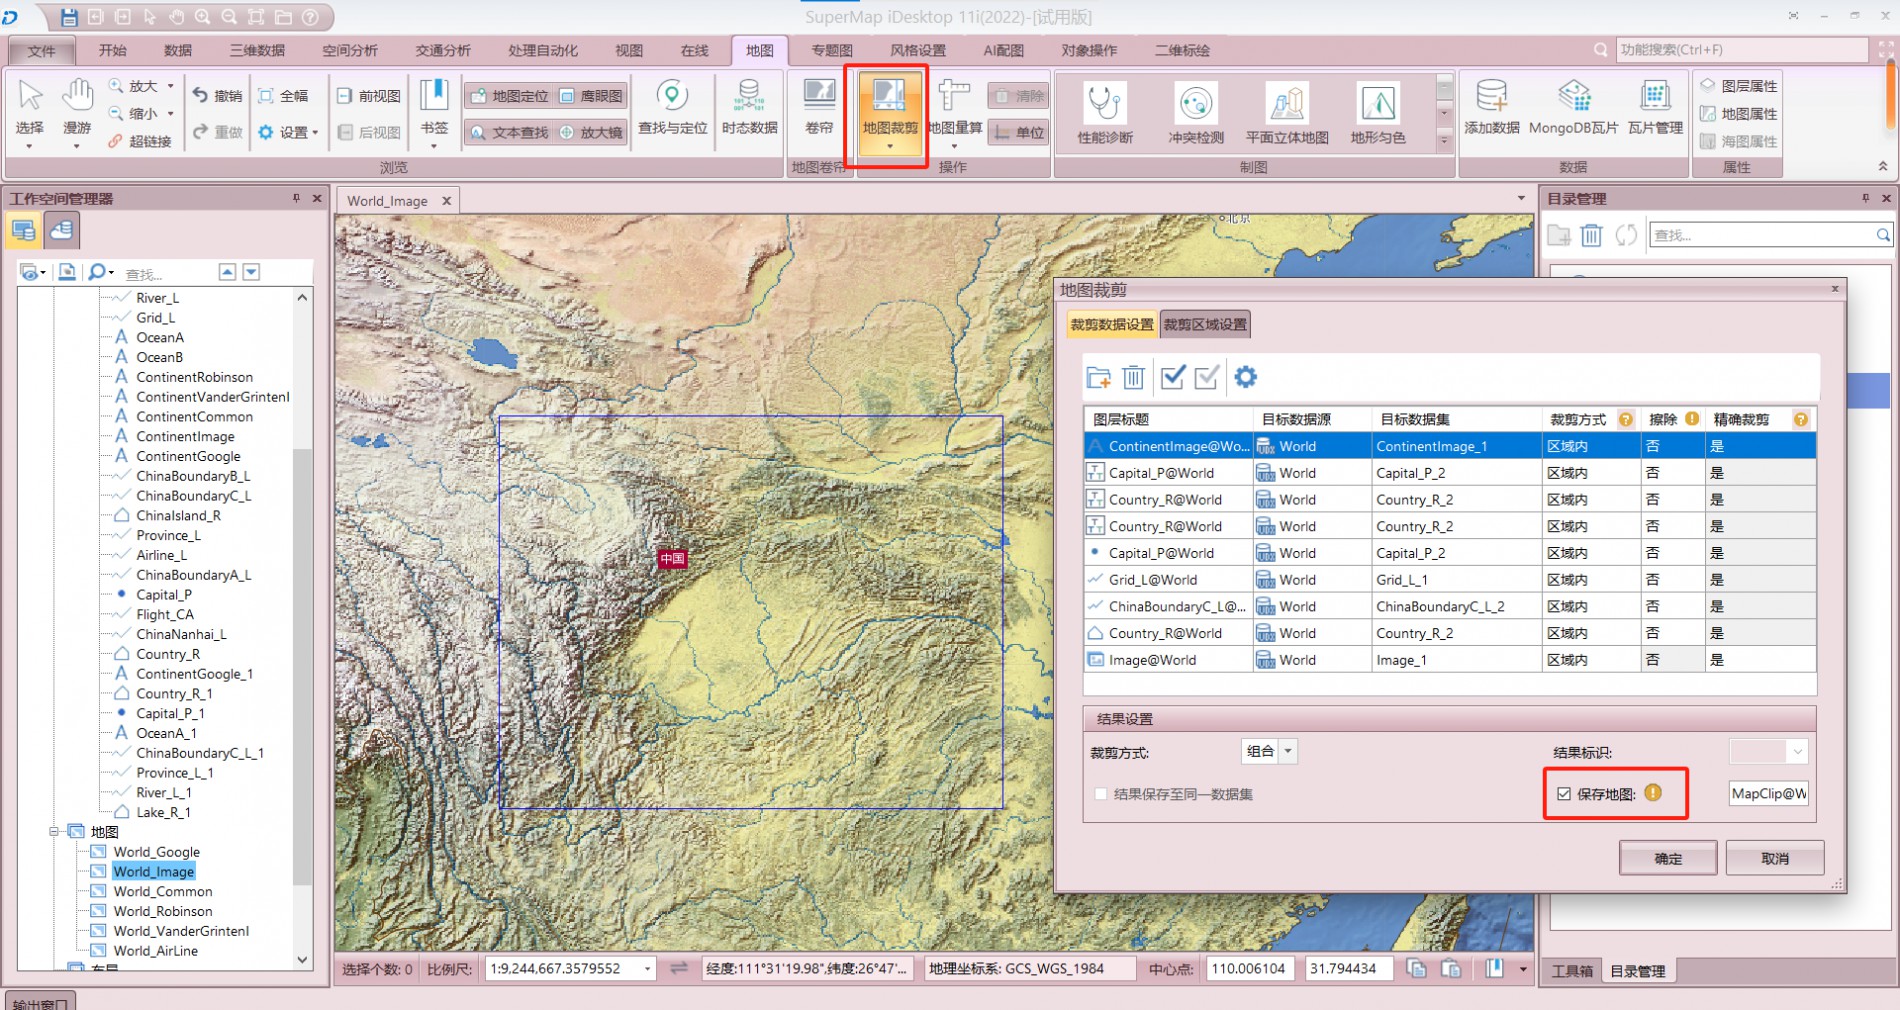Click the 前视图 button
1900x1010 pixels.
coord(369,96)
